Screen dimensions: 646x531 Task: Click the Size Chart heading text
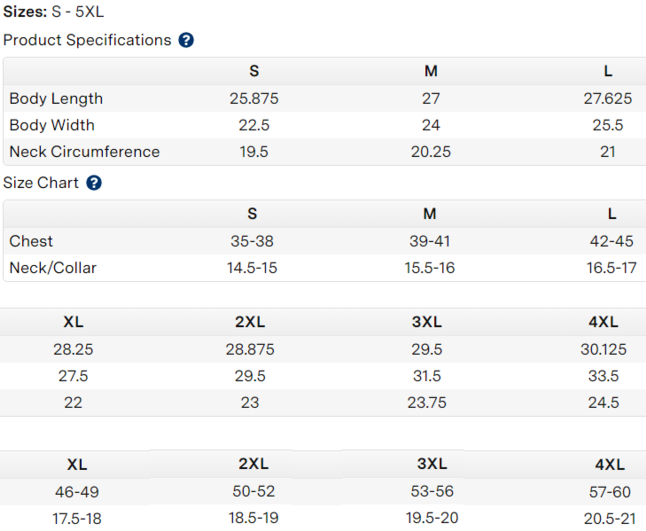click(x=40, y=183)
